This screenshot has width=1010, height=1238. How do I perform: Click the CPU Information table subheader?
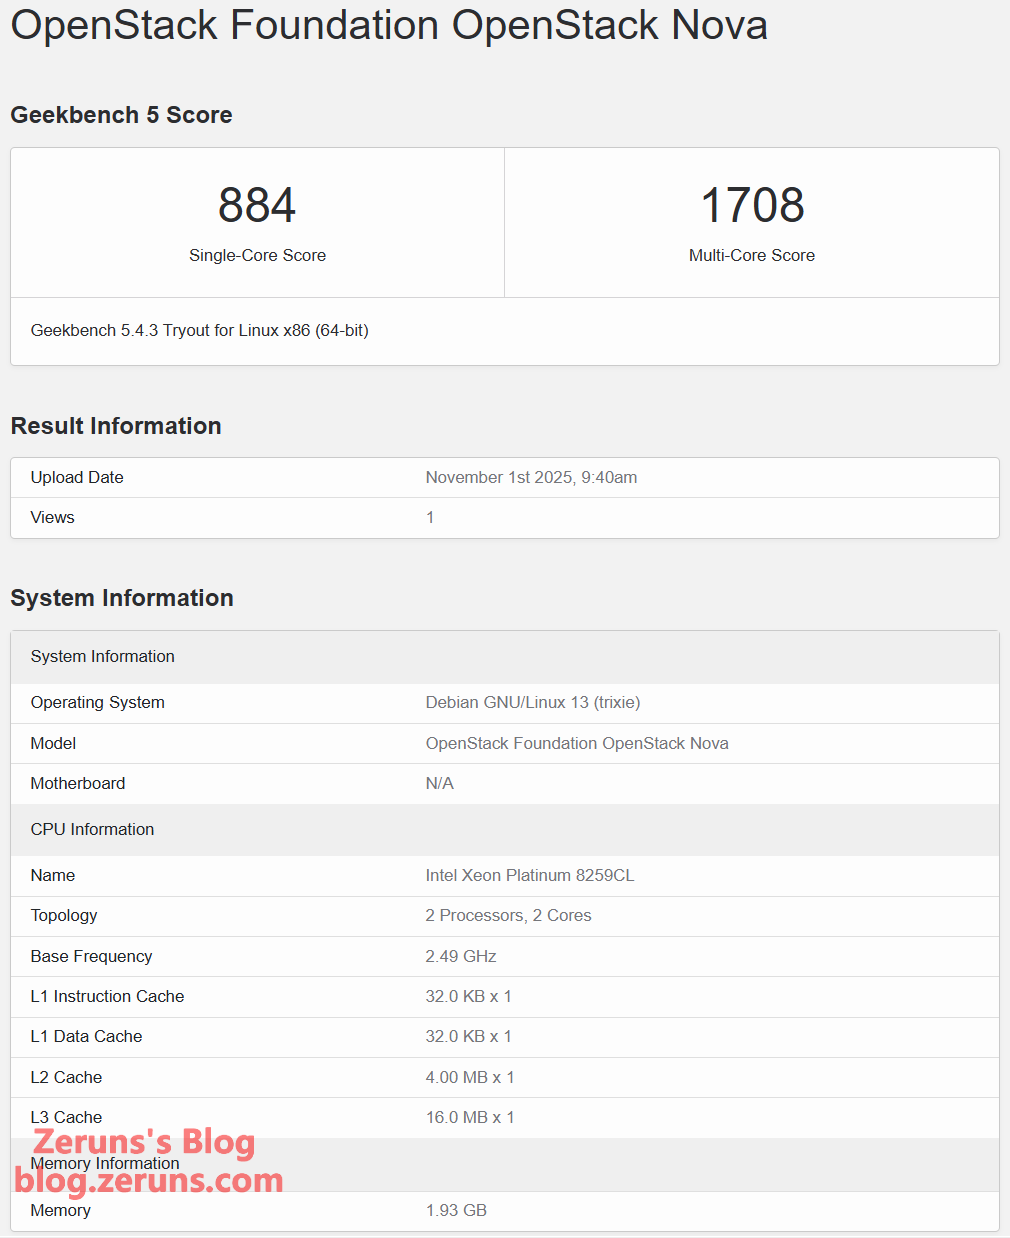click(92, 830)
